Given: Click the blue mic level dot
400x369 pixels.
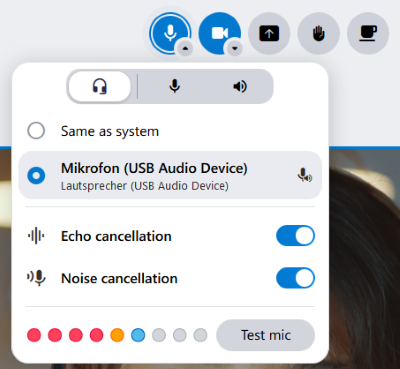Looking at the screenshot, I should [x=138, y=335].
